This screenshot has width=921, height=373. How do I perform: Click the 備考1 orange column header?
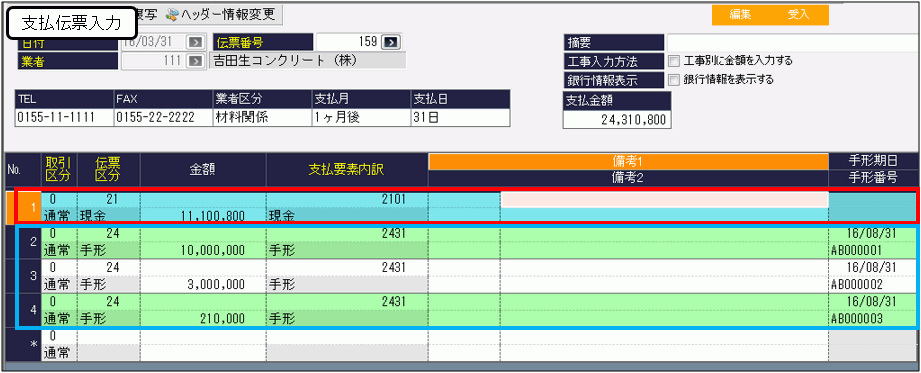click(x=628, y=162)
